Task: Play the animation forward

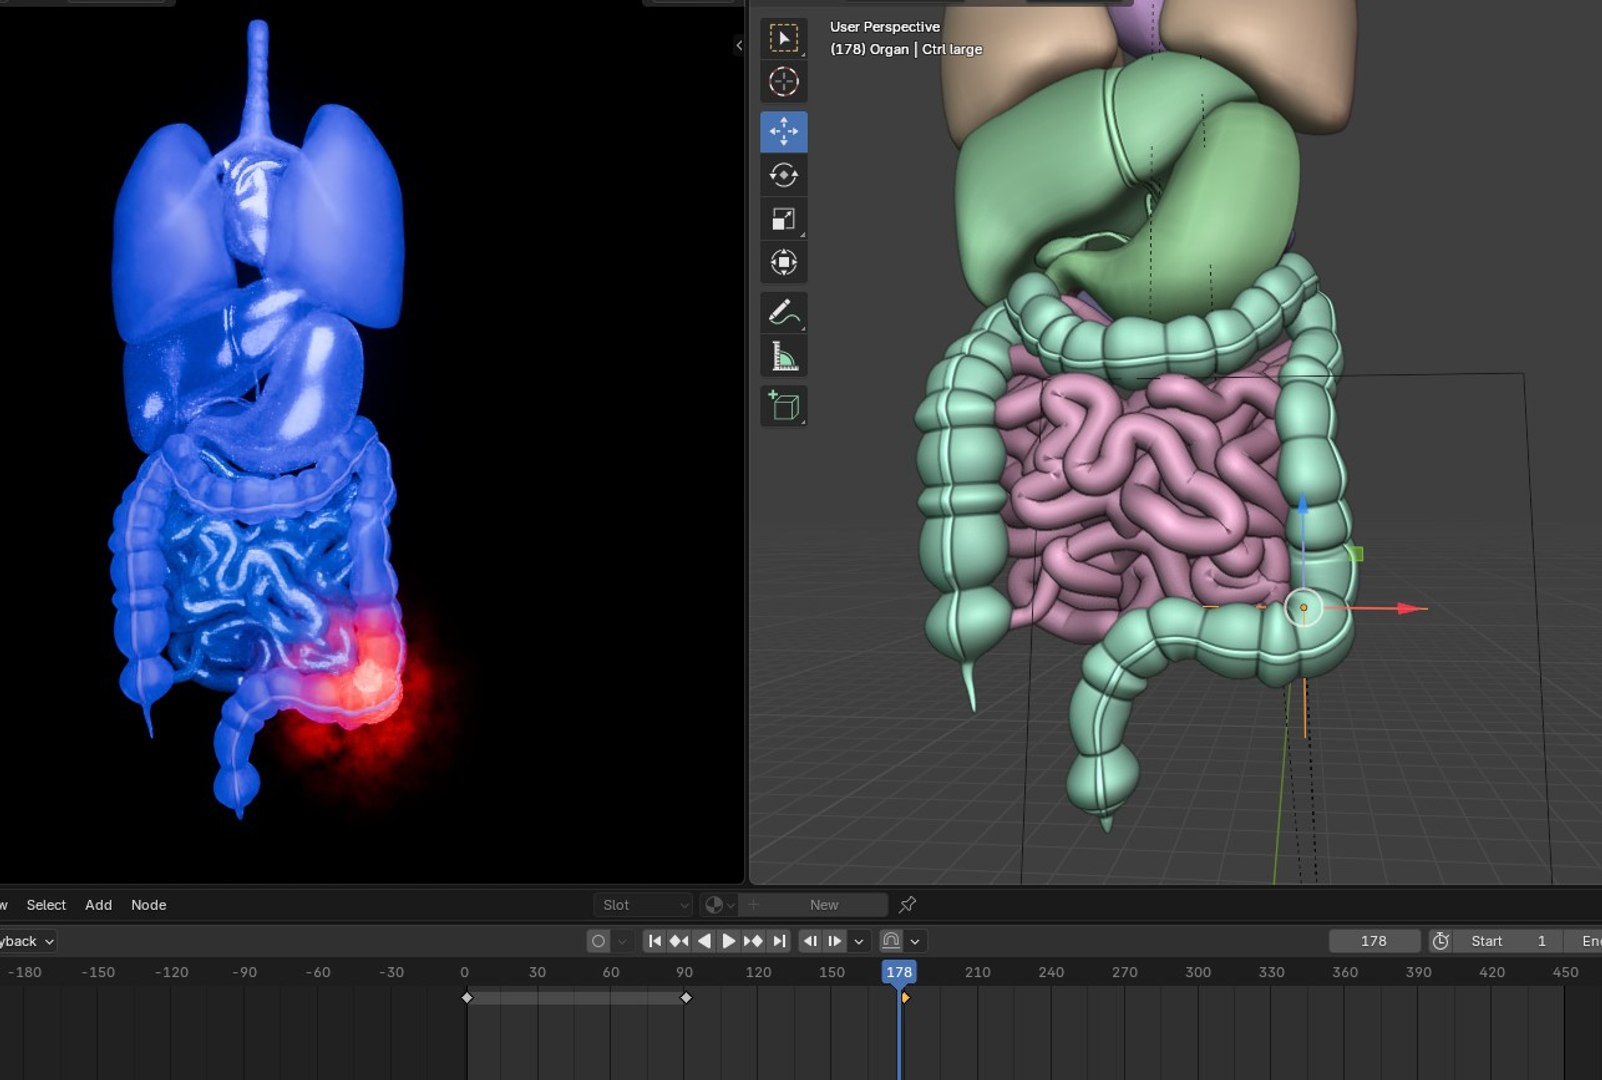Action: coord(729,941)
